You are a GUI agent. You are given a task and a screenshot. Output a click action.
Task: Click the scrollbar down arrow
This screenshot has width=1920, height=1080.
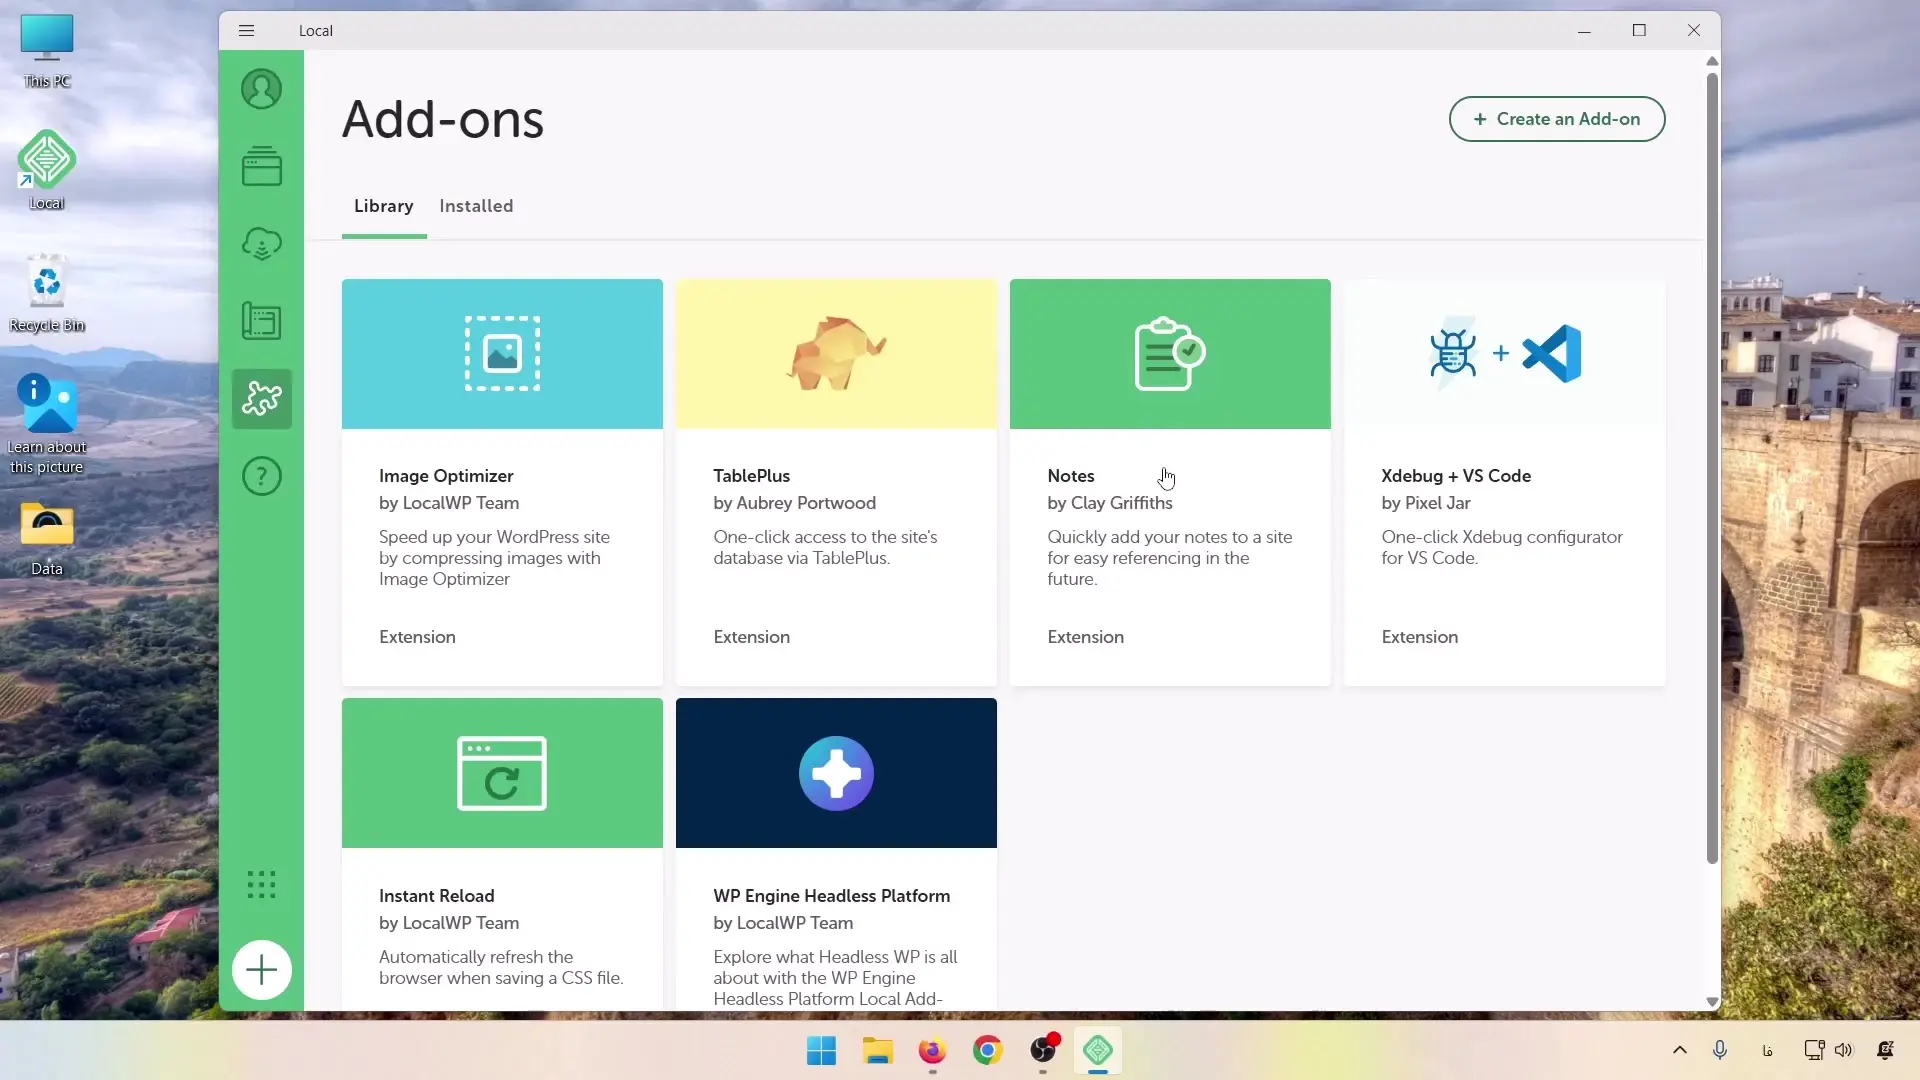1712,1002
